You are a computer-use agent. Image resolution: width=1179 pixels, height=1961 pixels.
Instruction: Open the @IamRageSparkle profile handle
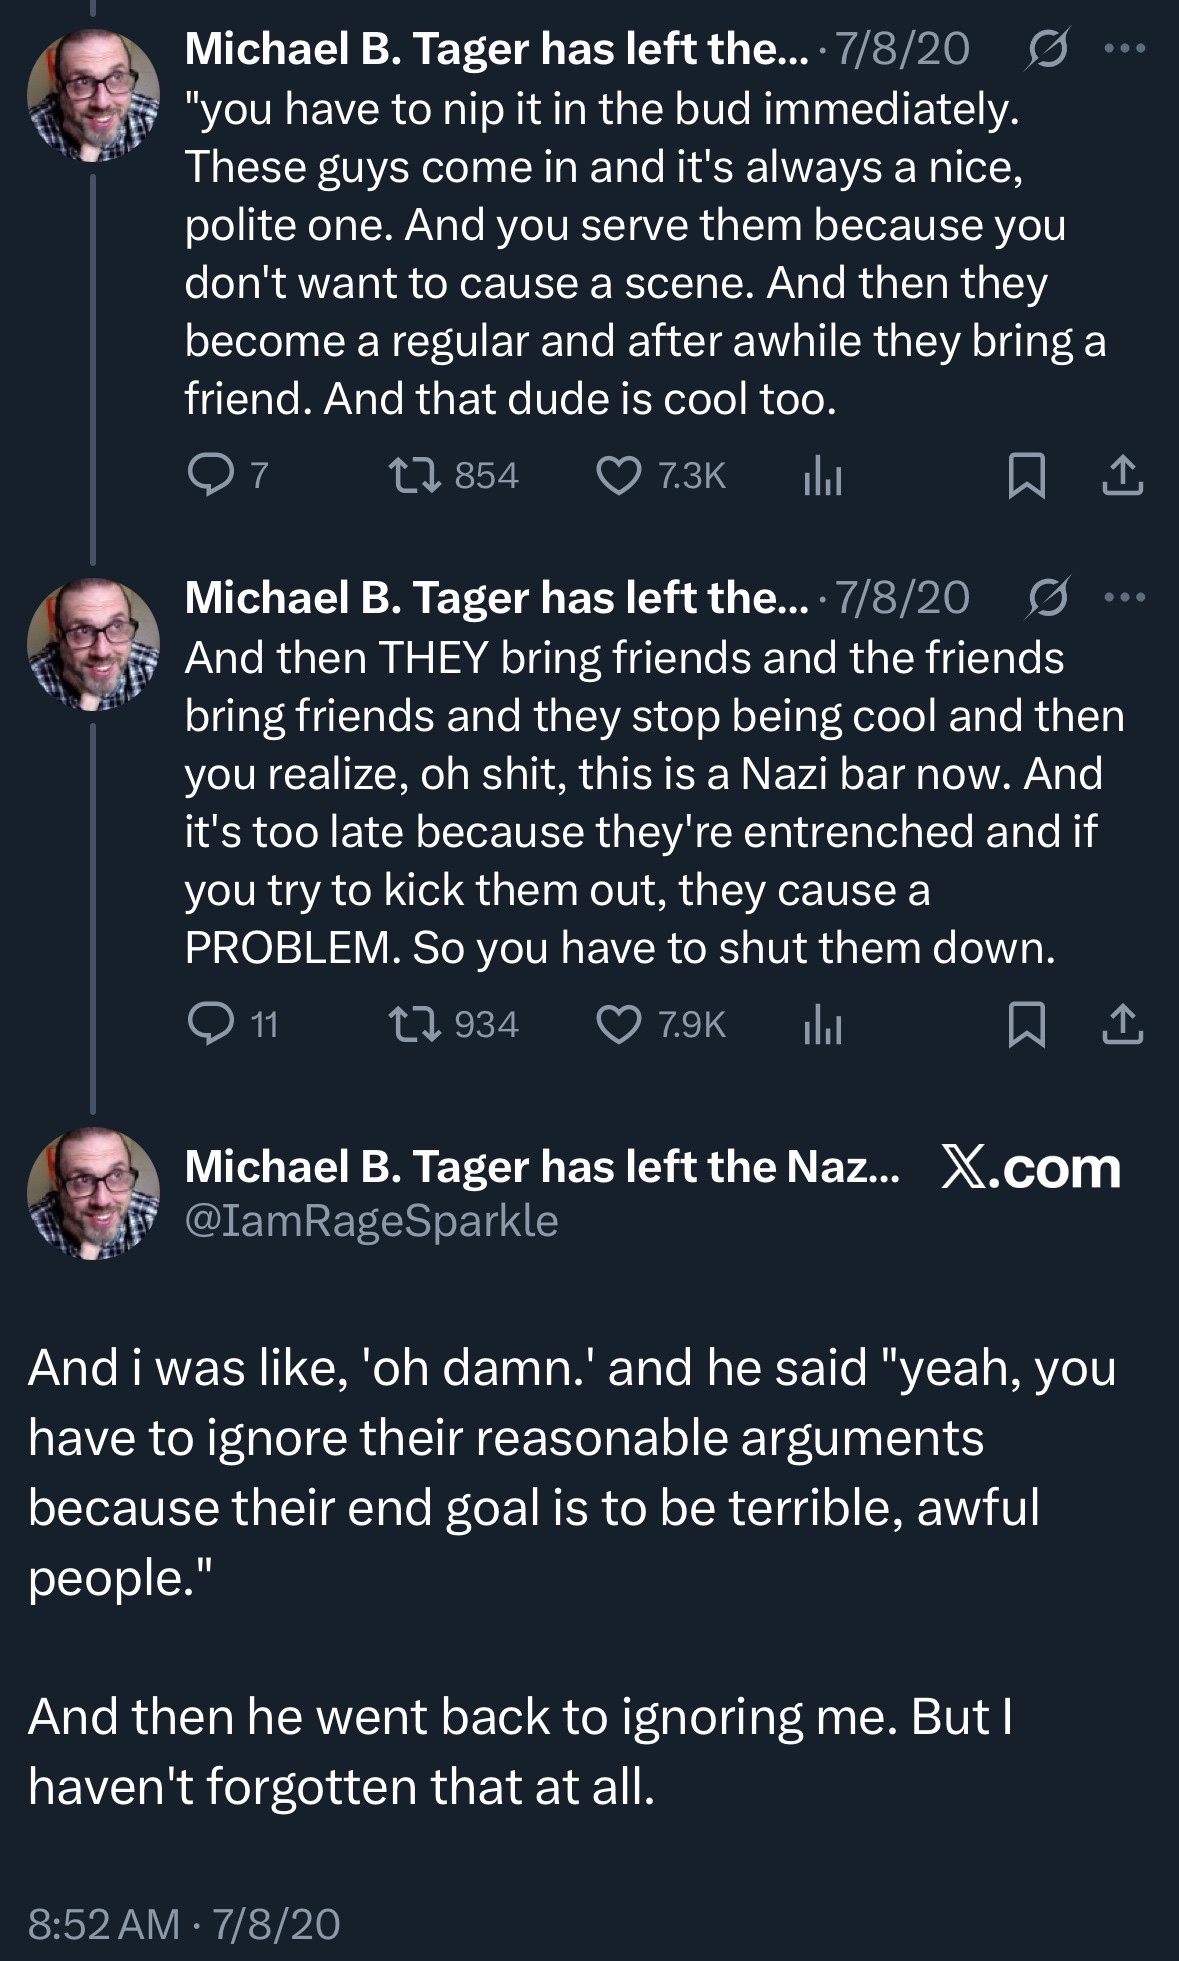click(371, 1220)
